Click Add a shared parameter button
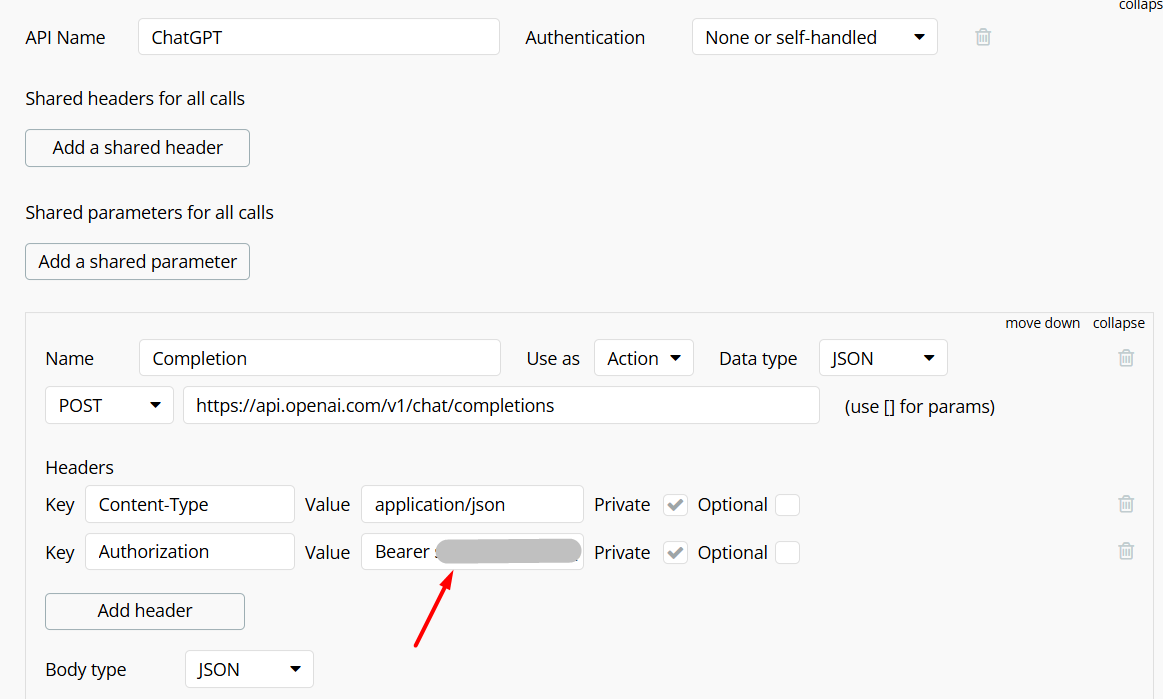1163x699 pixels. (x=137, y=261)
